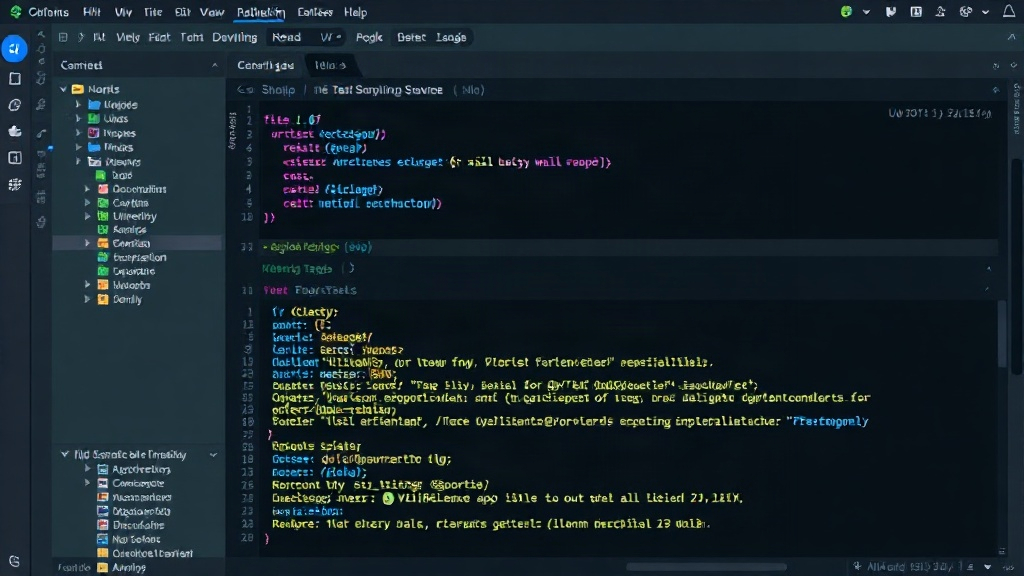Viewport: 1024px width, 576px height.
Task: Open the blue circular activity bar icon
Action: pos(14,49)
